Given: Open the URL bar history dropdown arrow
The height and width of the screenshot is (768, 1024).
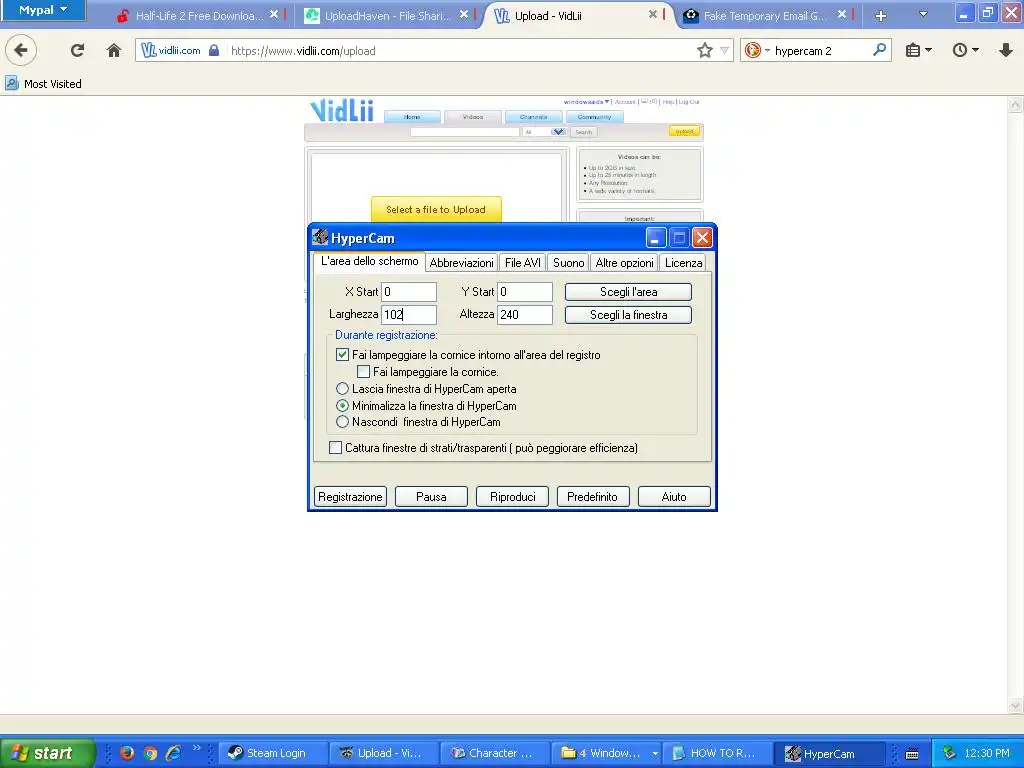Looking at the screenshot, I should pos(724,50).
